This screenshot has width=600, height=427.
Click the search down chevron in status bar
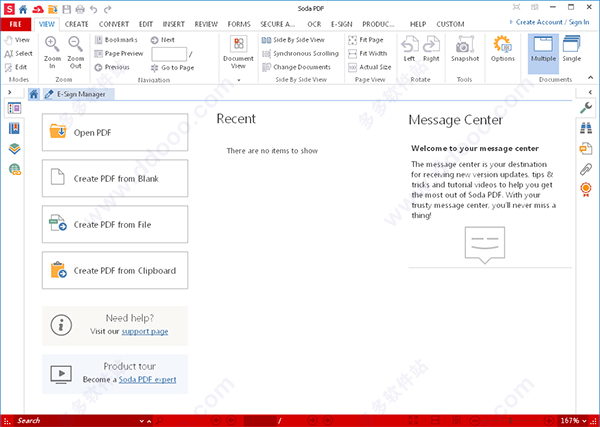[x=142, y=421]
